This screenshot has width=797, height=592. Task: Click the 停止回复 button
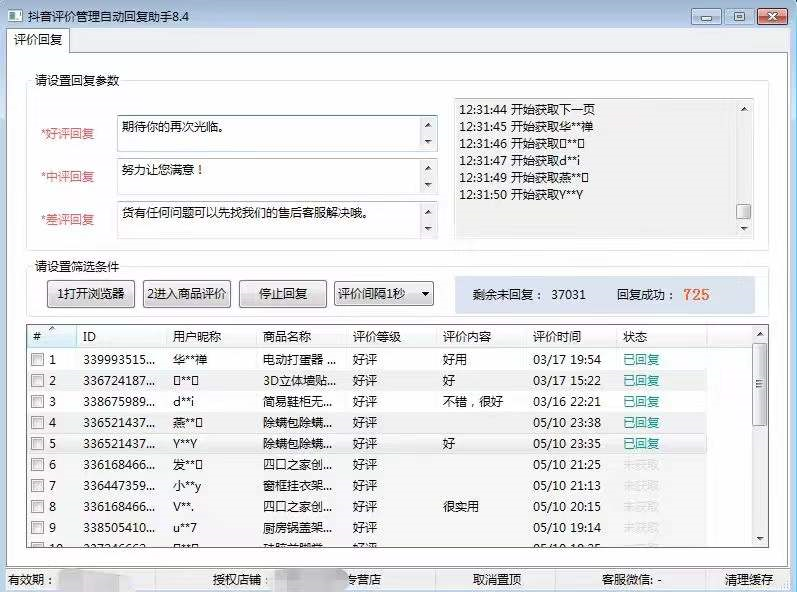point(283,294)
